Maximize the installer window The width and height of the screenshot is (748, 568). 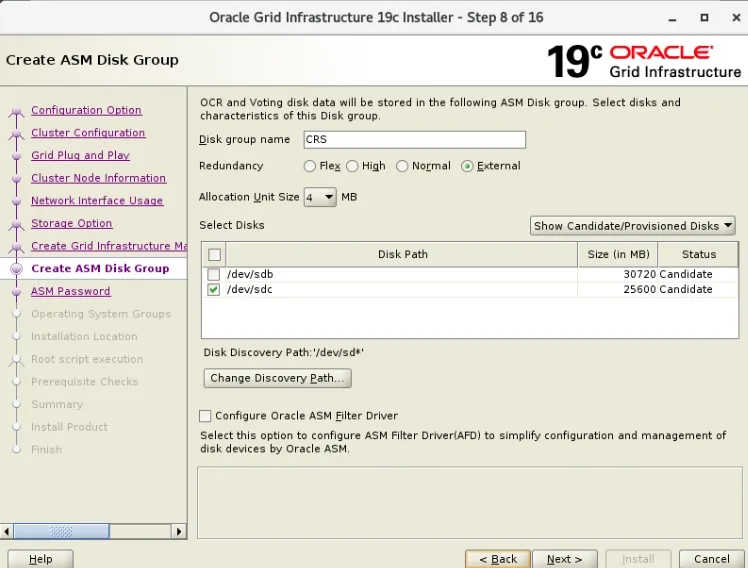click(x=704, y=18)
